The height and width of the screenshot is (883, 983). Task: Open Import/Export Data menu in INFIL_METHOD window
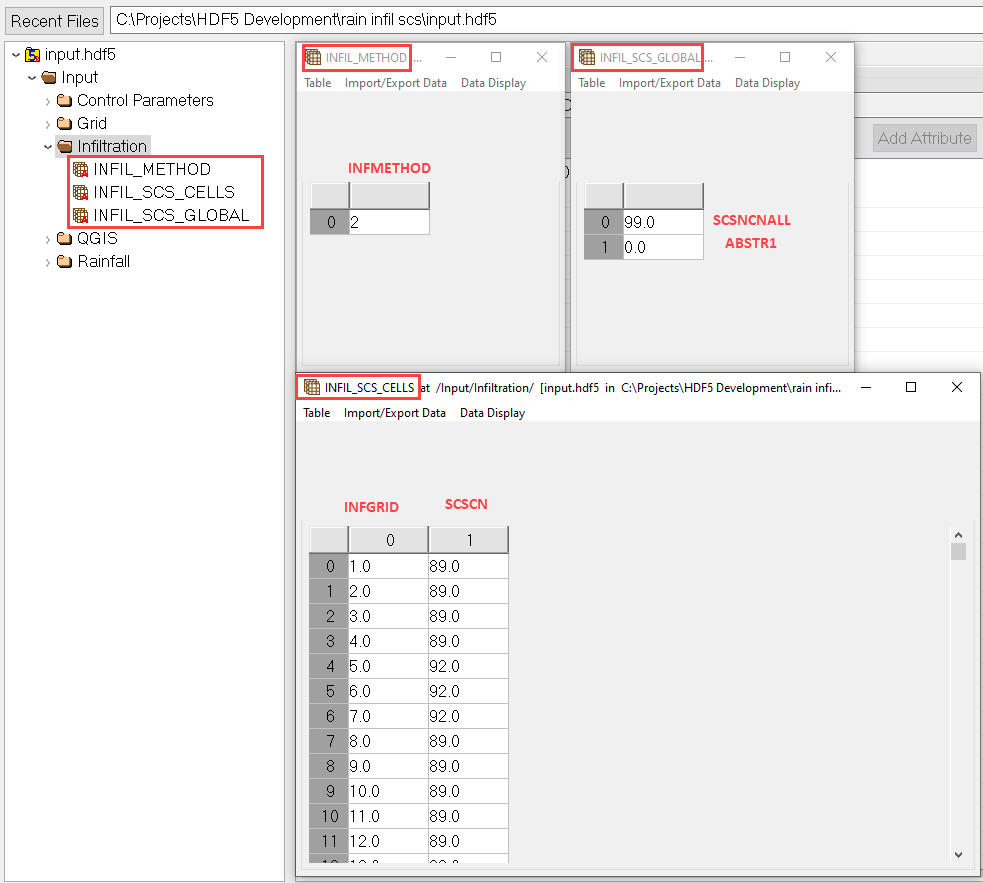click(395, 83)
